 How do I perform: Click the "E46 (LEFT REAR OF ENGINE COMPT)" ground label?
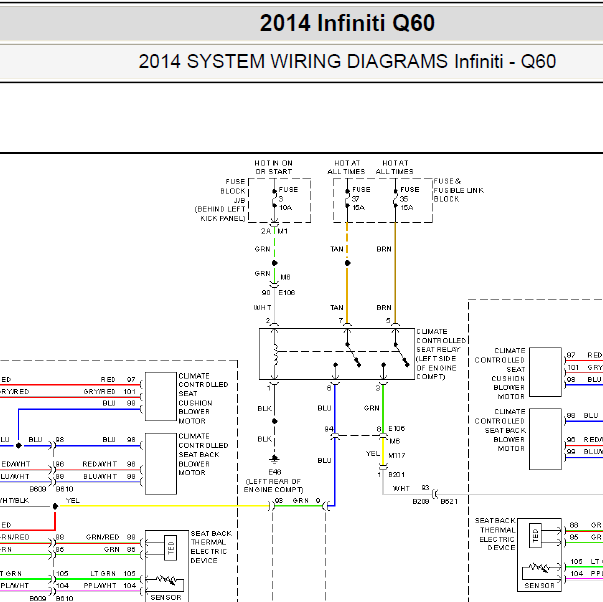(273, 481)
